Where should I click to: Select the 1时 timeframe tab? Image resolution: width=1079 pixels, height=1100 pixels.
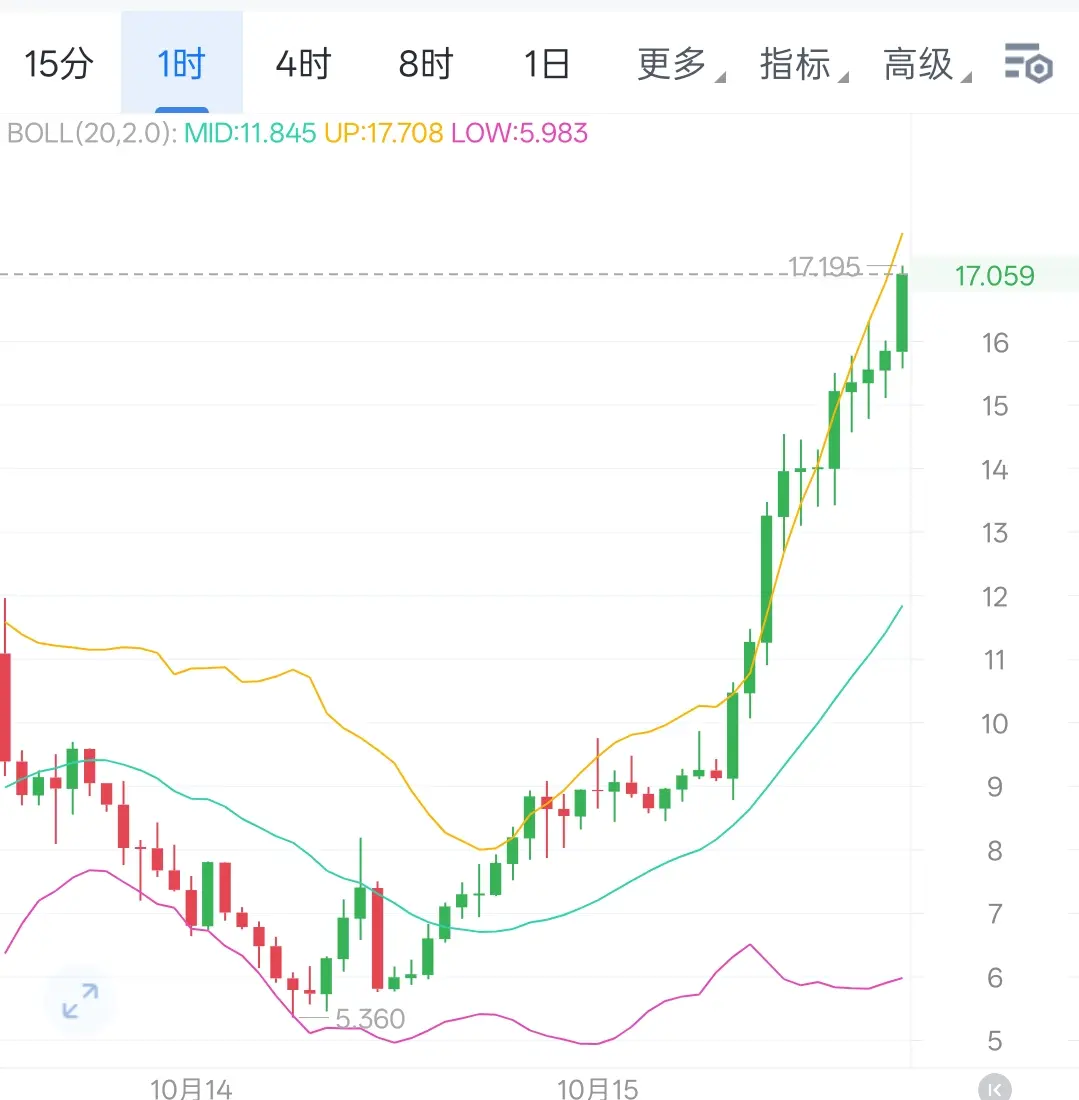pyautogui.click(x=181, y=64)
